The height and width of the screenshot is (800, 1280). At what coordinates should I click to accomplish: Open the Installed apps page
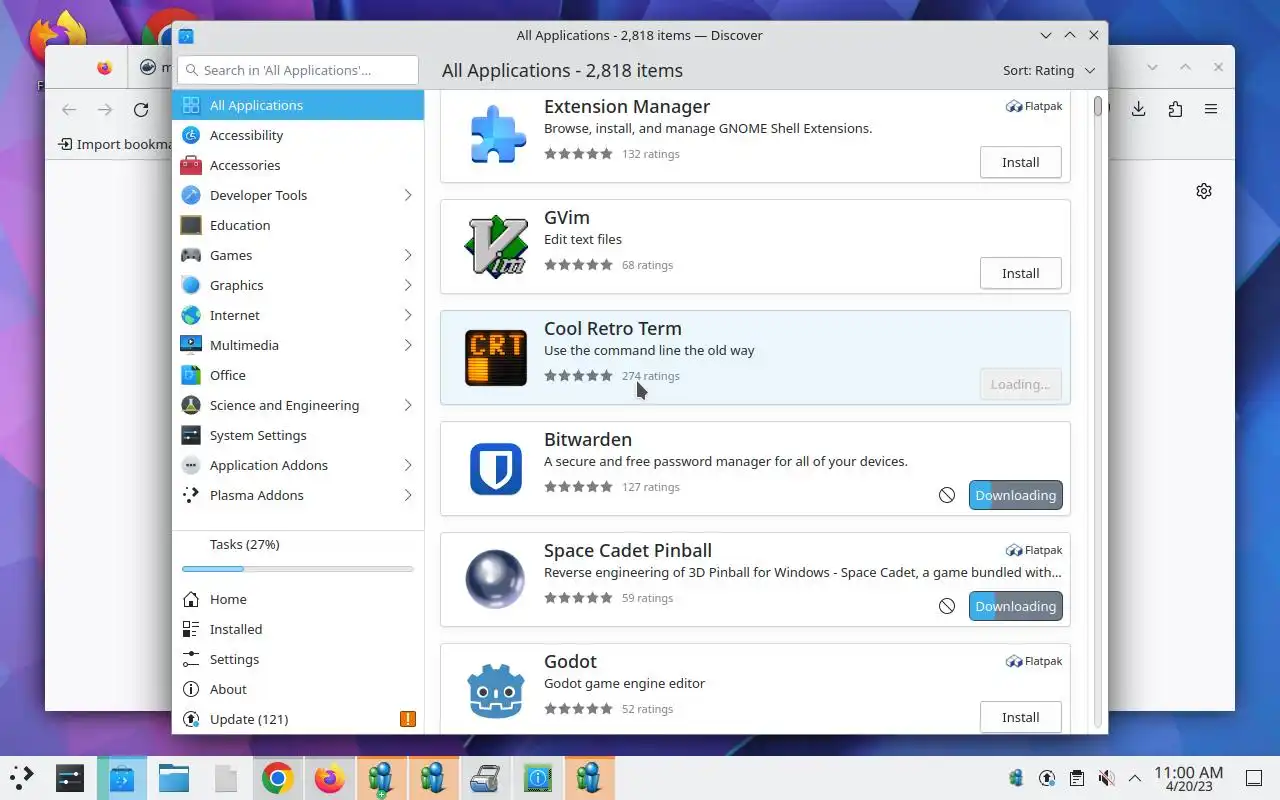[x=298, y=629]
